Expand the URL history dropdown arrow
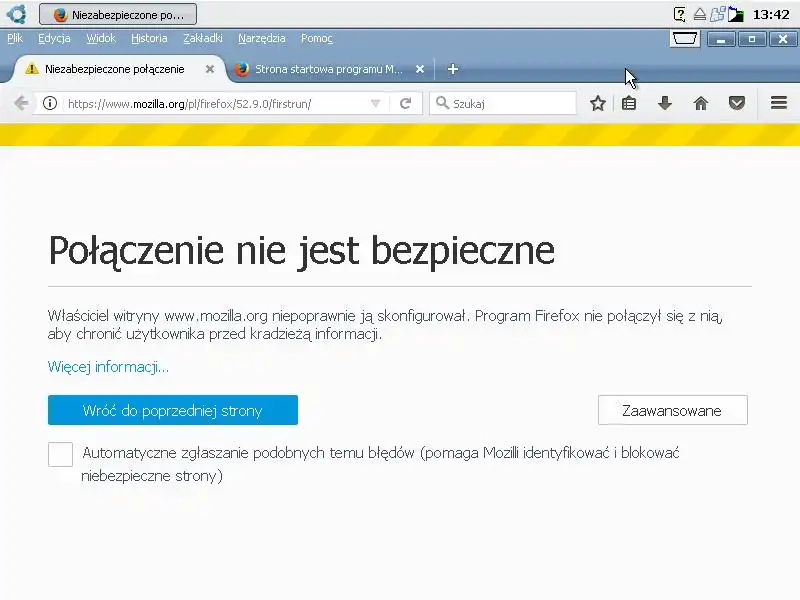 [376, 104]
